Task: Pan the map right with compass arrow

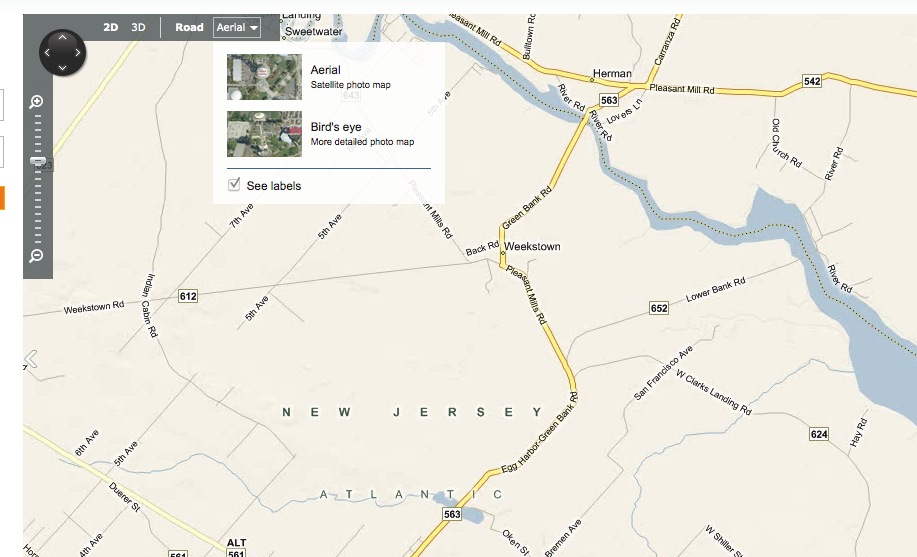Action: point(78,52)
